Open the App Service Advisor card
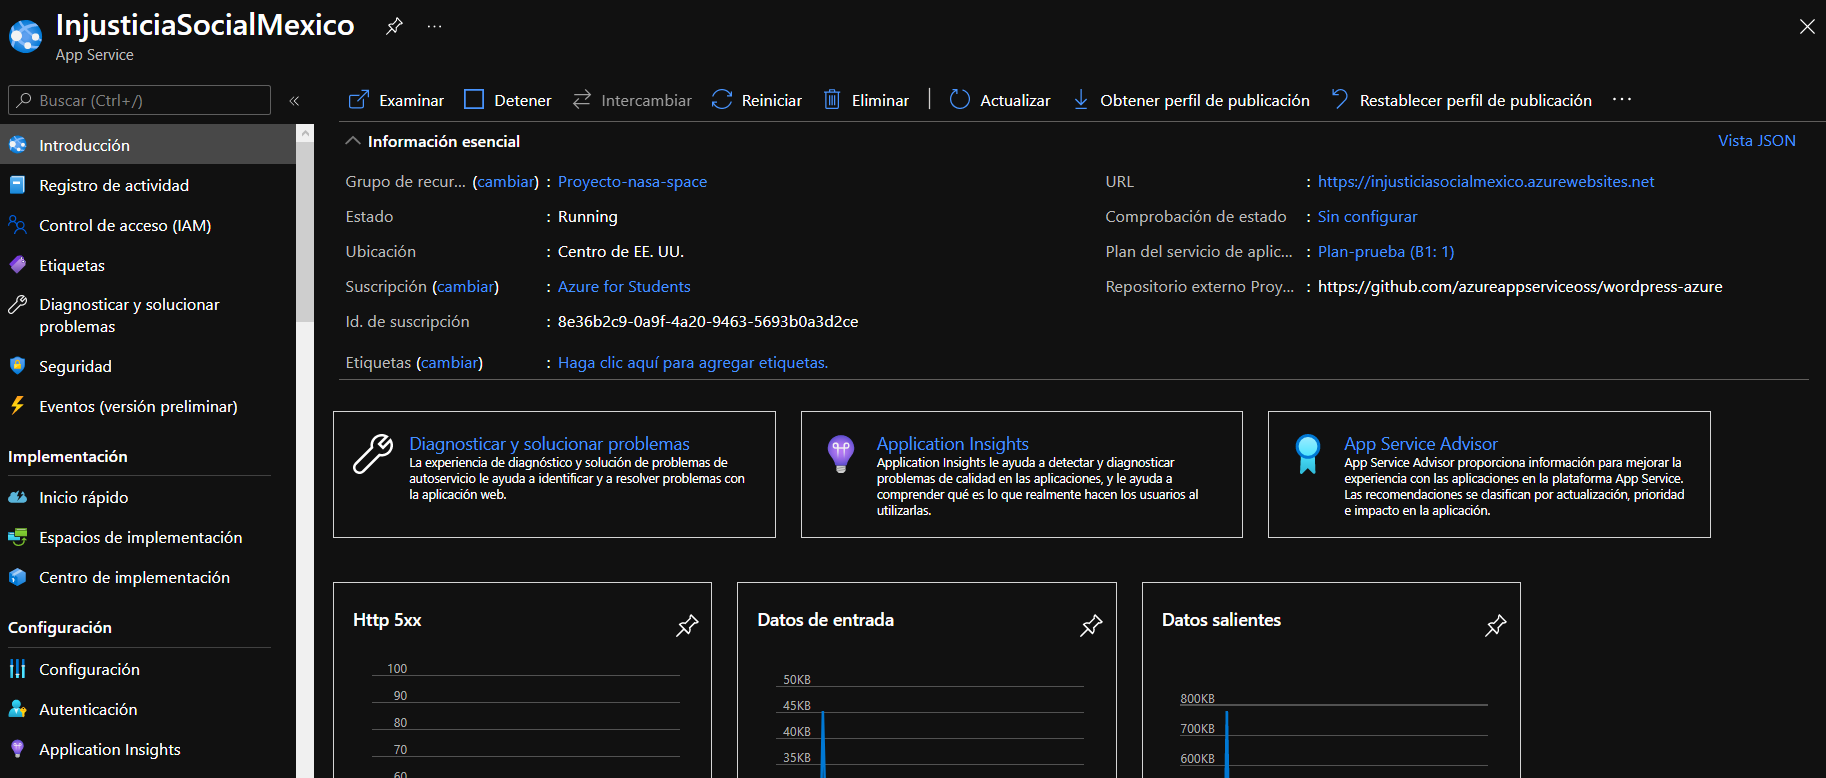1826x778 pixels. coord(1489,475)
